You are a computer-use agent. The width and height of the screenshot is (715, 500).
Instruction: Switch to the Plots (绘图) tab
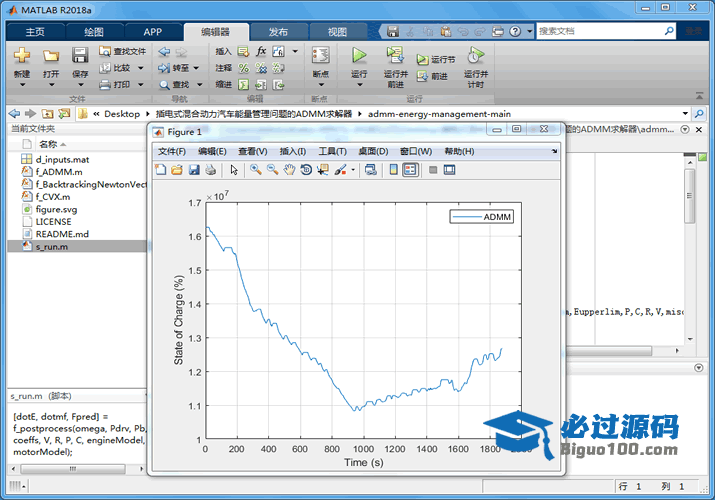click(94, 32)
